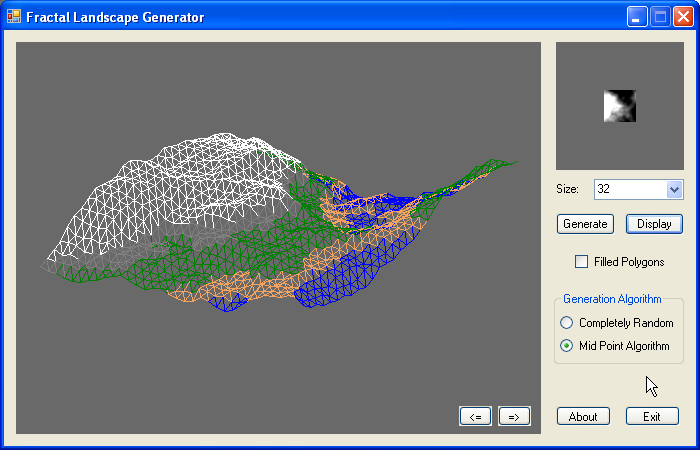Rotate landscape right with => button
Image resolution: width=700 pixels, height=450 pixels.
(x=514, y=417)
